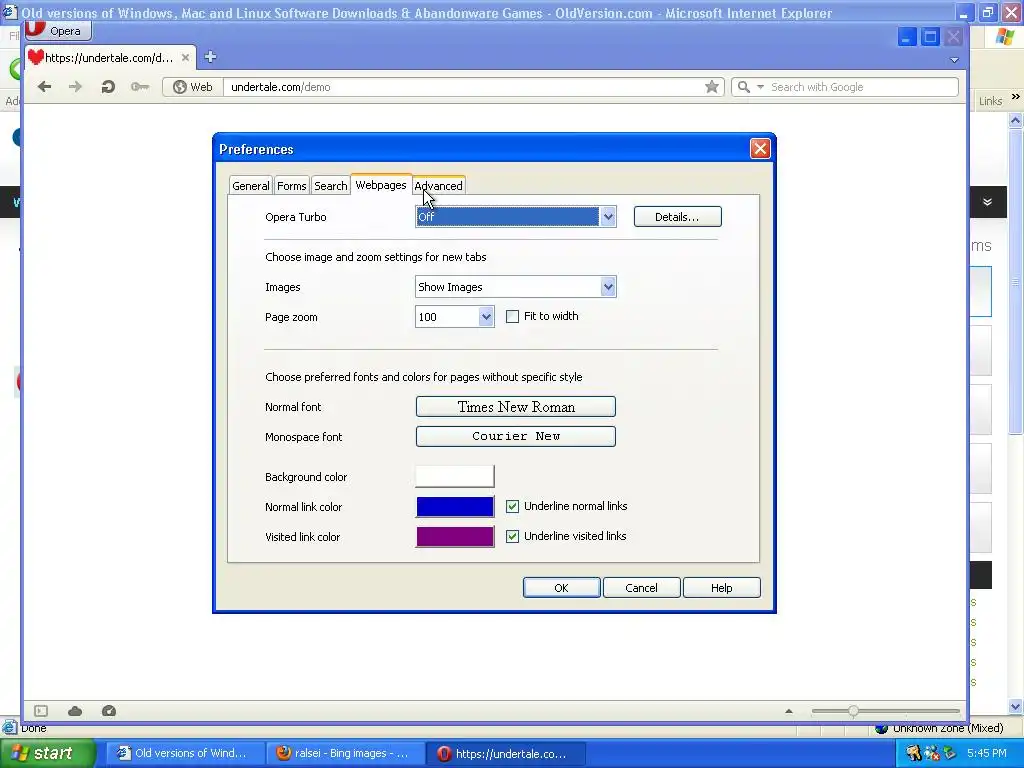Click the small up arrow near zoom slider
Viewport: 1024px width, 768px height.
(789, 711)
